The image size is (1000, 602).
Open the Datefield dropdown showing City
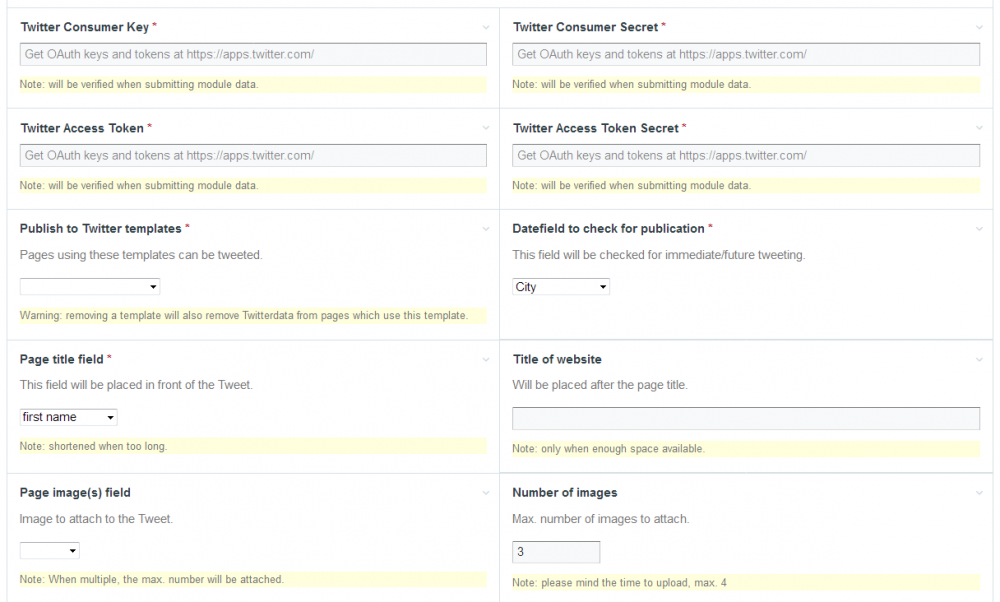point(561,287)
